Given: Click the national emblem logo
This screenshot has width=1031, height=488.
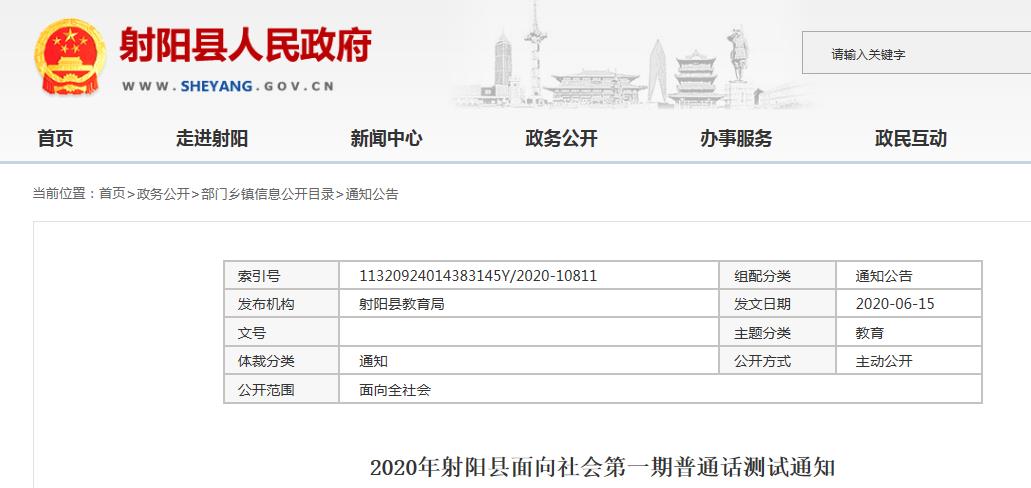Looking at the screenshot, I should 70,57.
